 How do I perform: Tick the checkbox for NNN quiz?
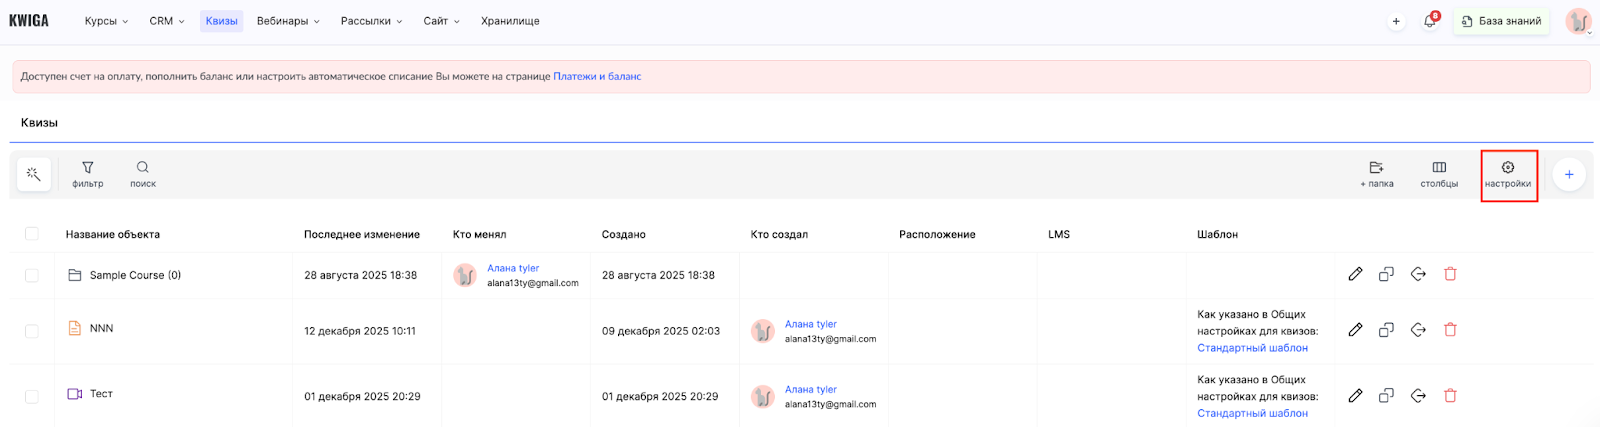point(32,331)
